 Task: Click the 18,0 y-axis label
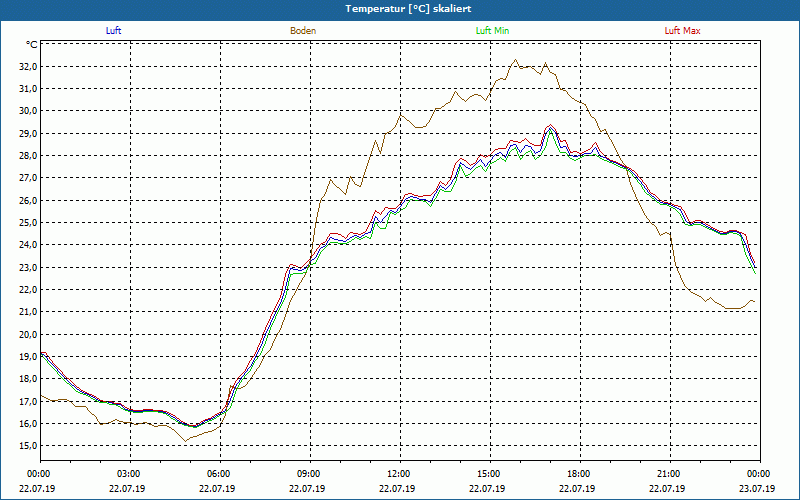pyautogui.click(x=28, y=379)
